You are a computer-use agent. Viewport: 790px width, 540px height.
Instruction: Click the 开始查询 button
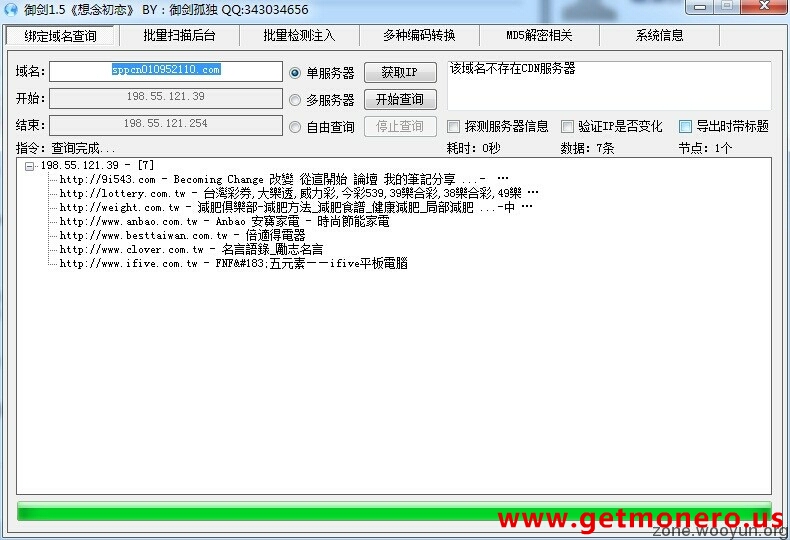(x=399, y=99)
